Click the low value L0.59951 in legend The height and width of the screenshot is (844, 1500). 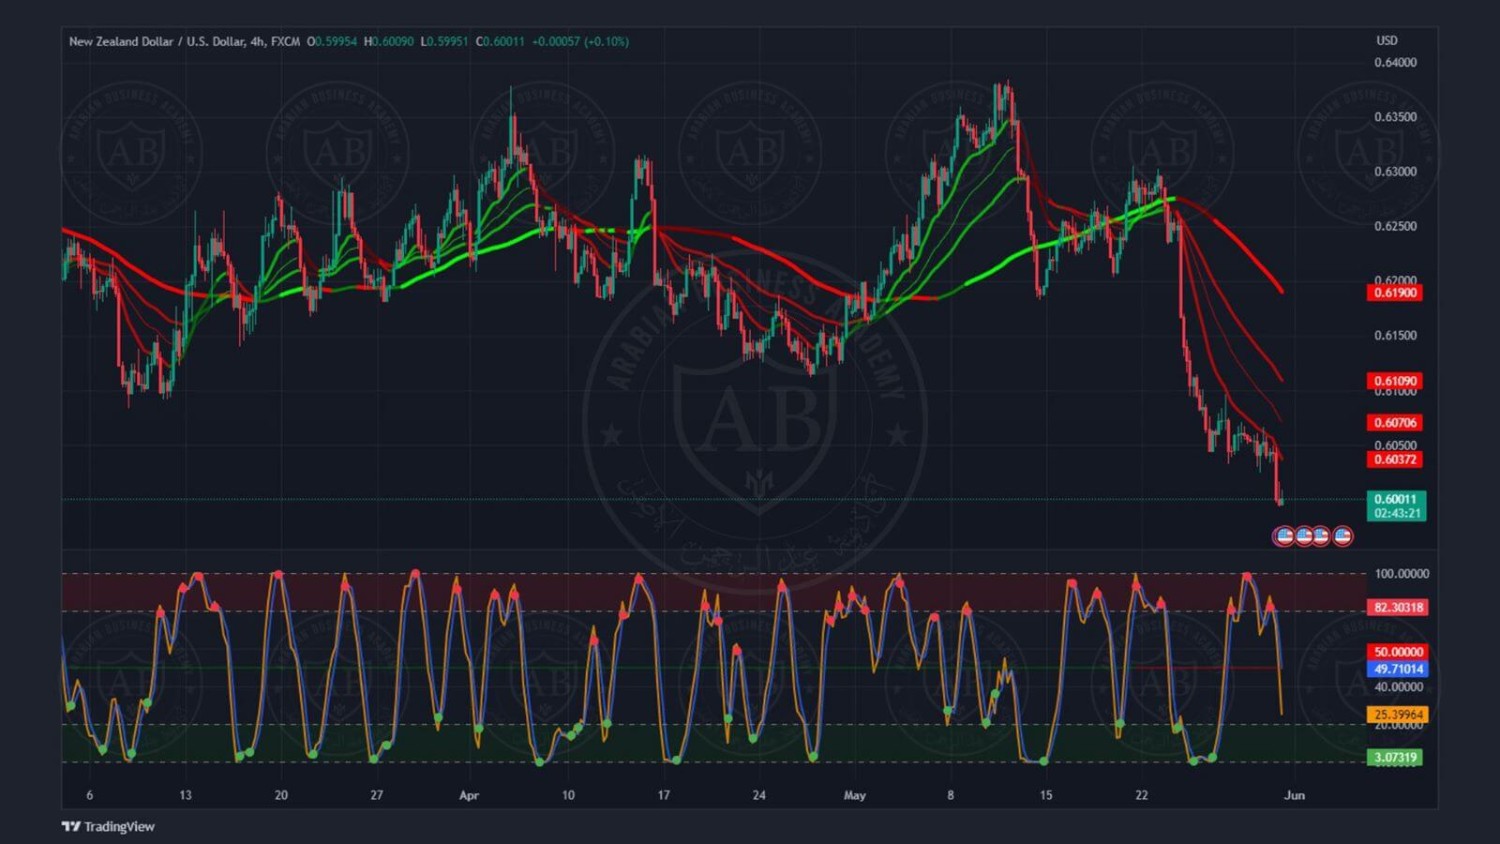click(x=444, y=42)
